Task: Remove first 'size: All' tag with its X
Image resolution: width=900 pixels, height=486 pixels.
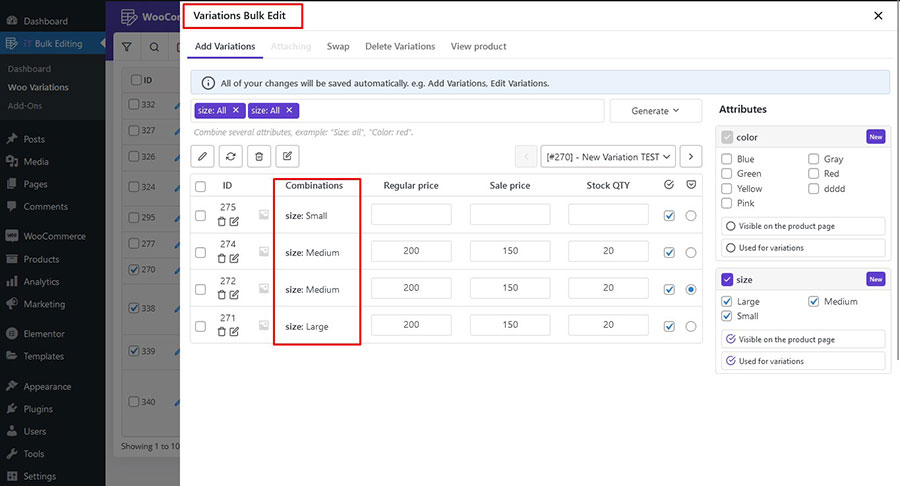Action: pos(236,110)
